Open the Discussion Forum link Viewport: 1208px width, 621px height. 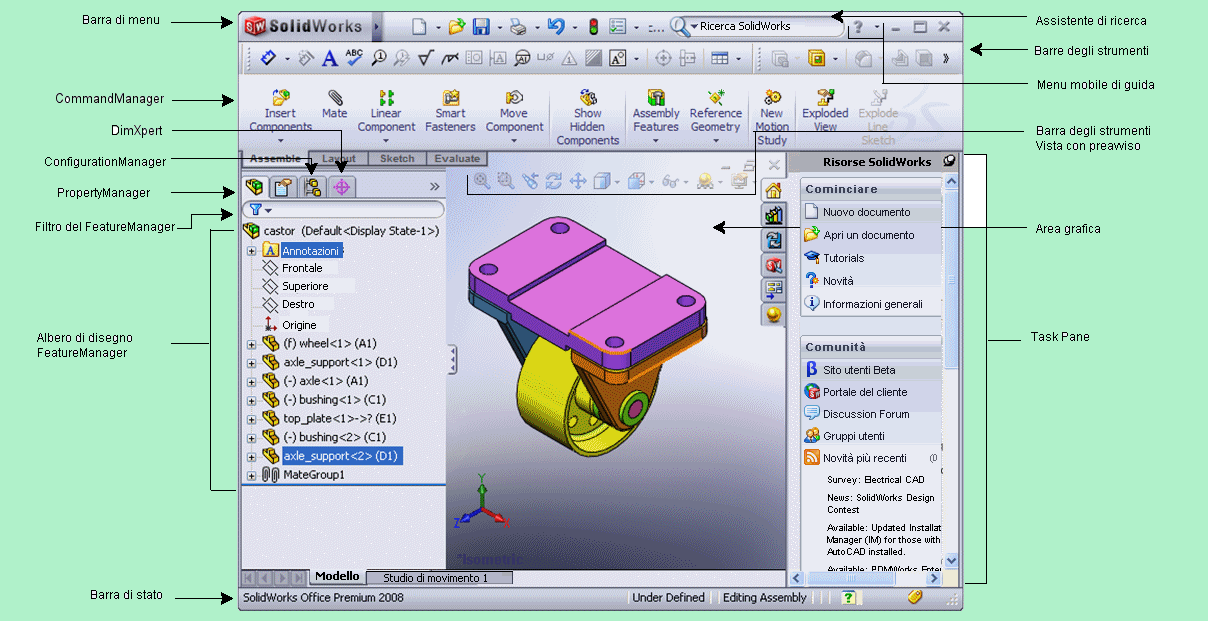click(866, 414)
